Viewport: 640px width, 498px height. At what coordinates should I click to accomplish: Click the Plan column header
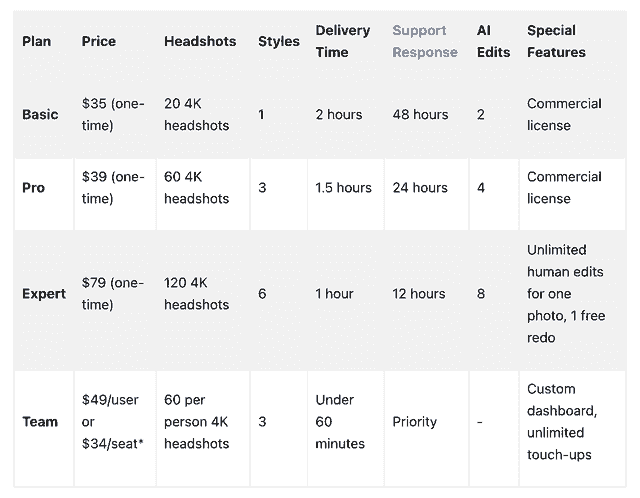37,41
